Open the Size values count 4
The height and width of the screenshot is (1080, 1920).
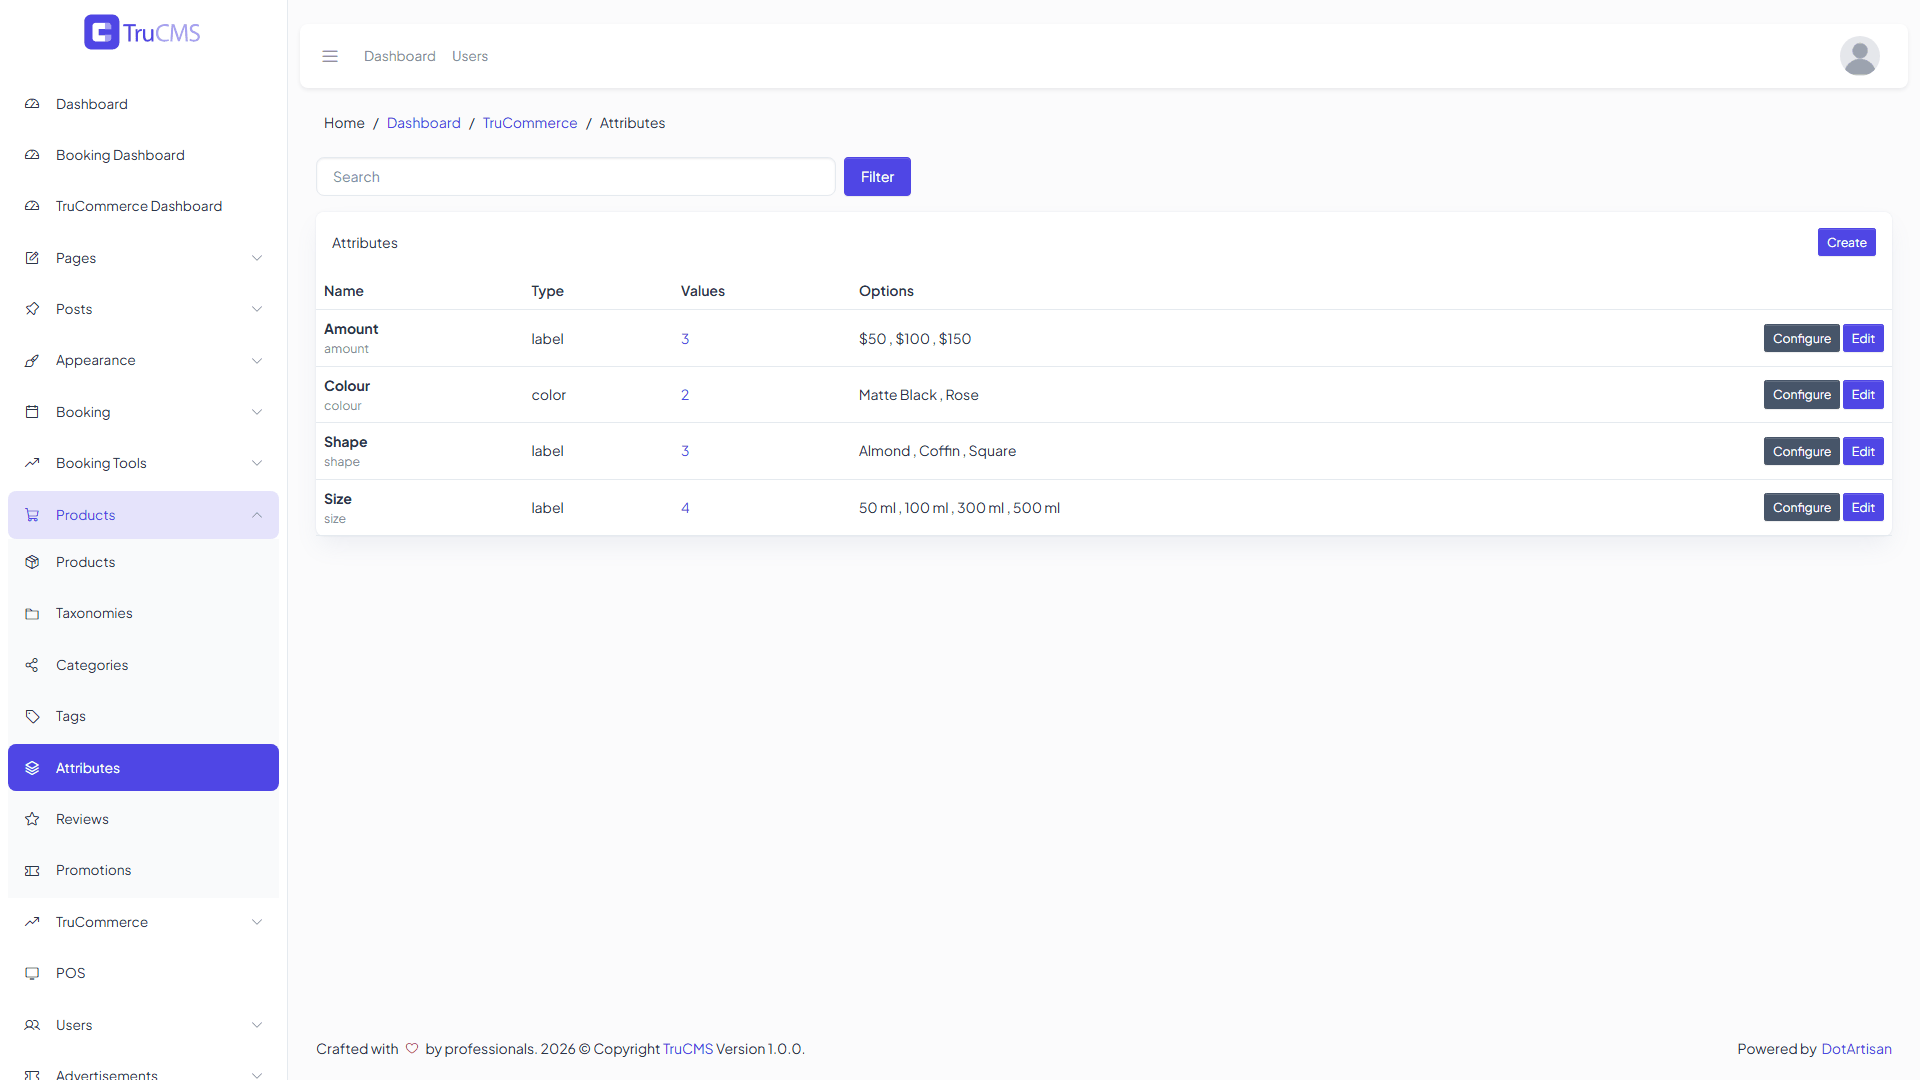point(685,508)
